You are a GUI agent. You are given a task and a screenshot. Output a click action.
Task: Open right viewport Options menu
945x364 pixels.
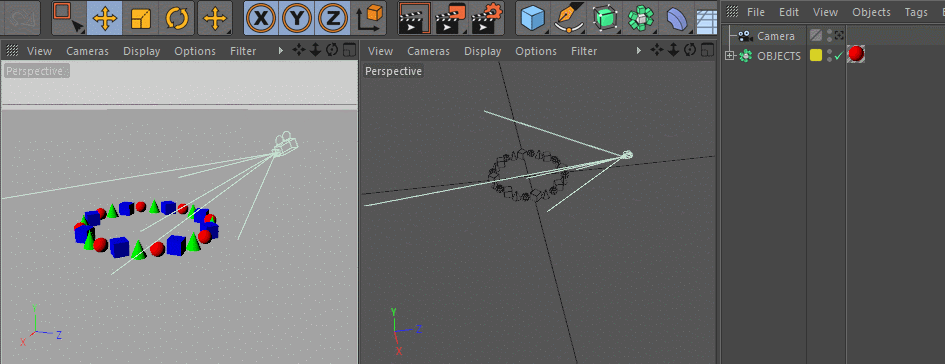(x=536, y=51)
